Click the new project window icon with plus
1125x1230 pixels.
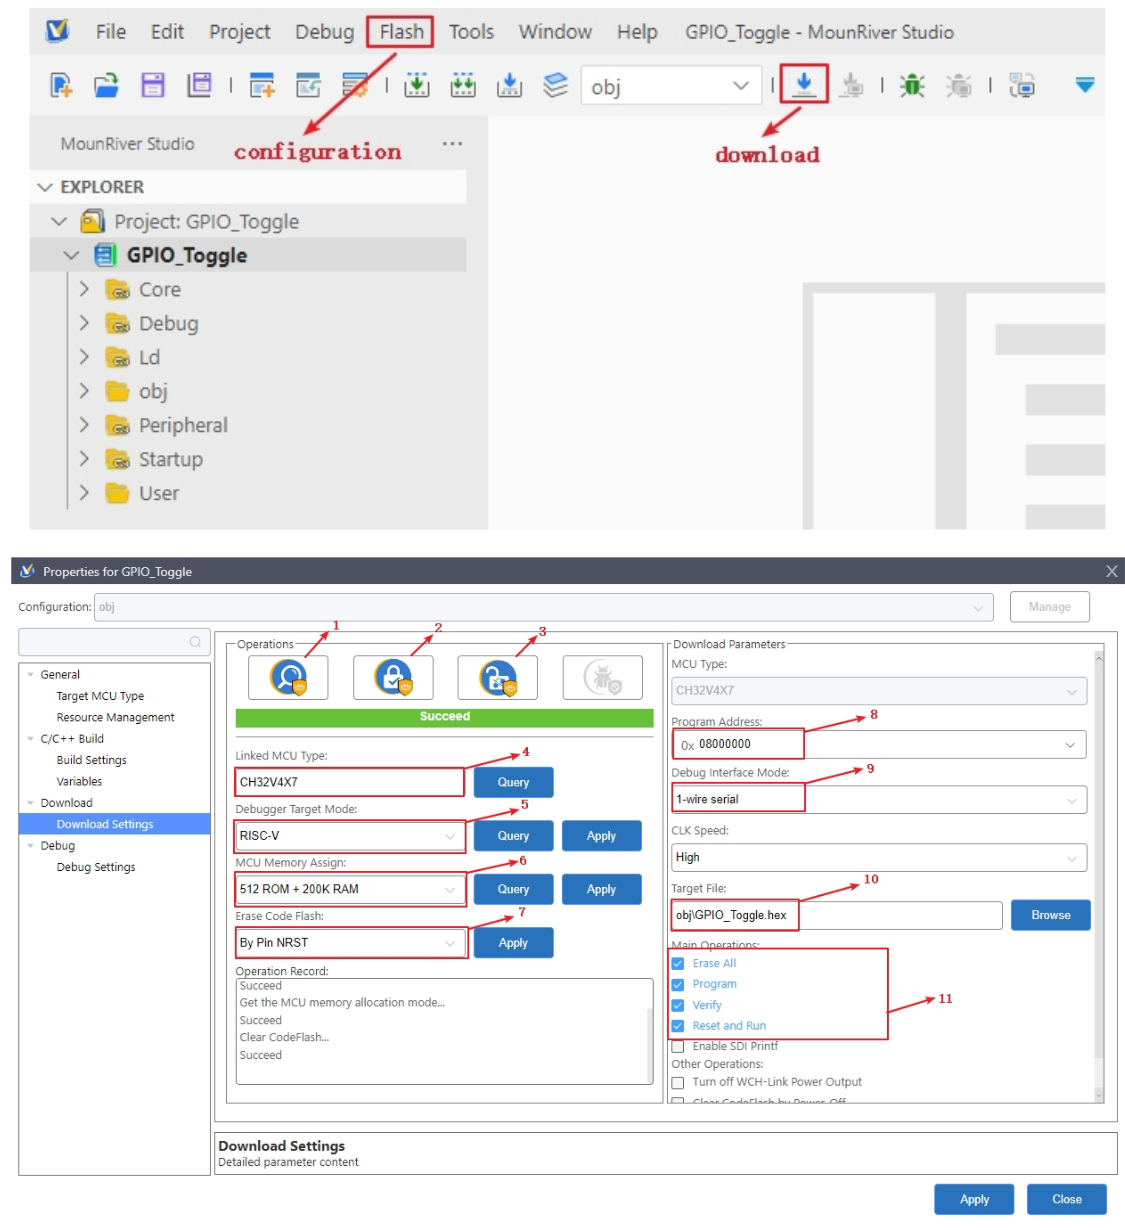262,85
